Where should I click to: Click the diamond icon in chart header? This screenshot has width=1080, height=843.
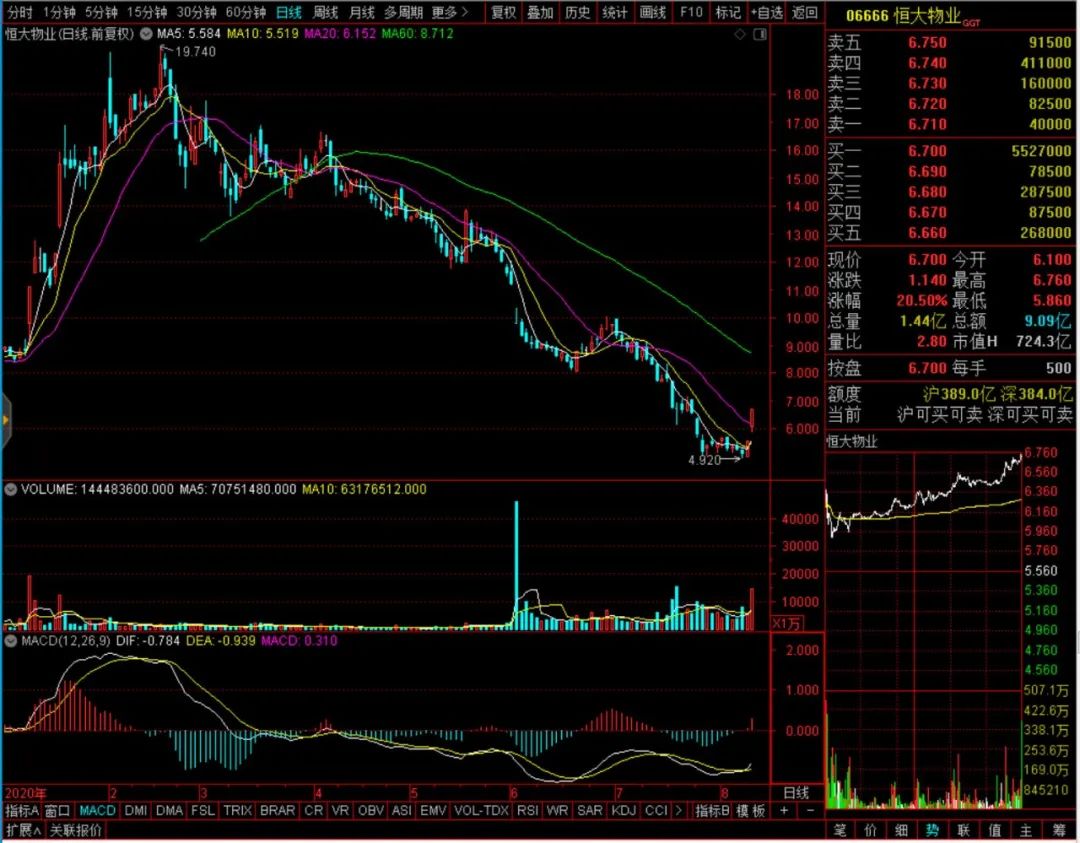tap(739, 34)
